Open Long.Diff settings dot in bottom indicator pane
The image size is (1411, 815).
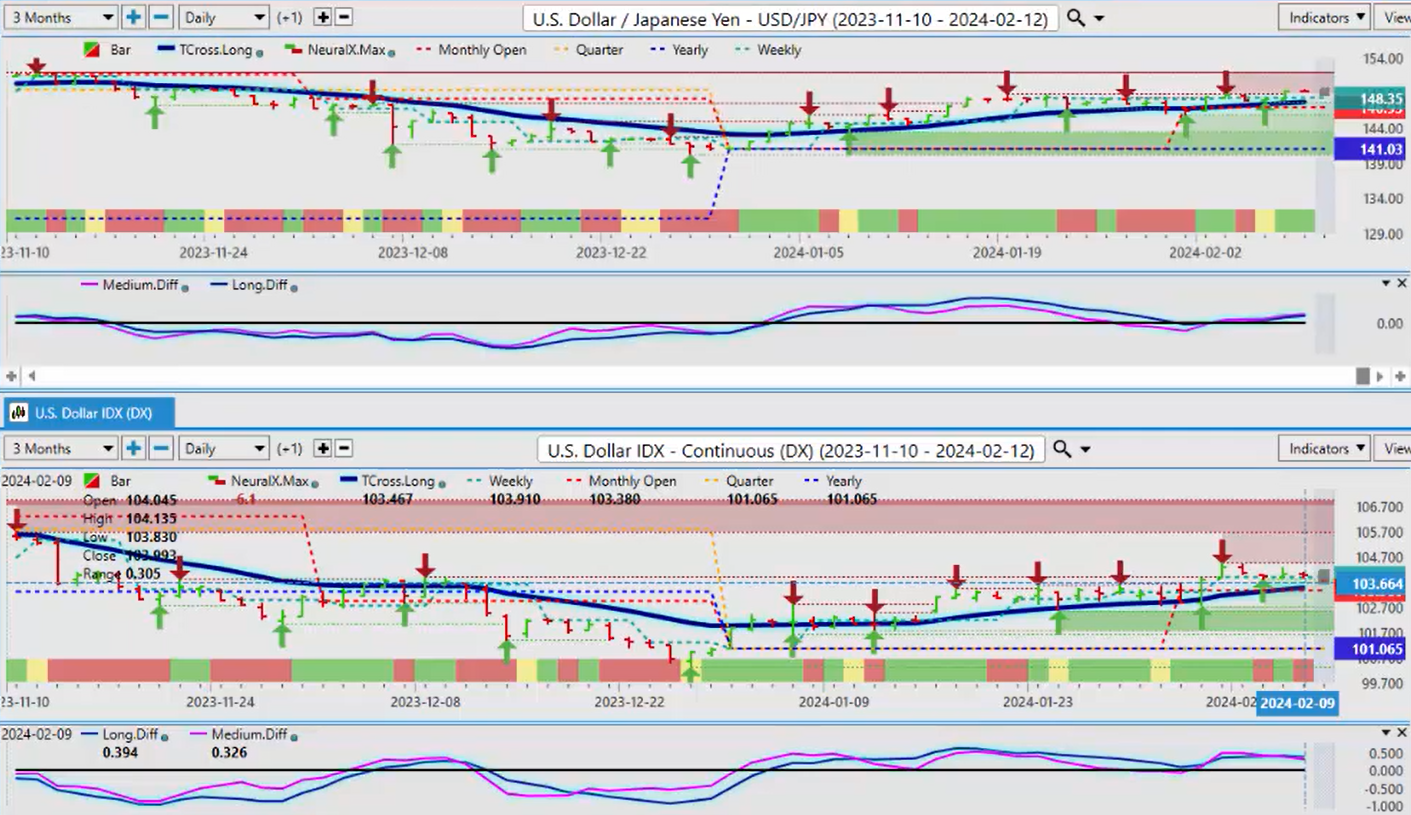coord(166,736)
